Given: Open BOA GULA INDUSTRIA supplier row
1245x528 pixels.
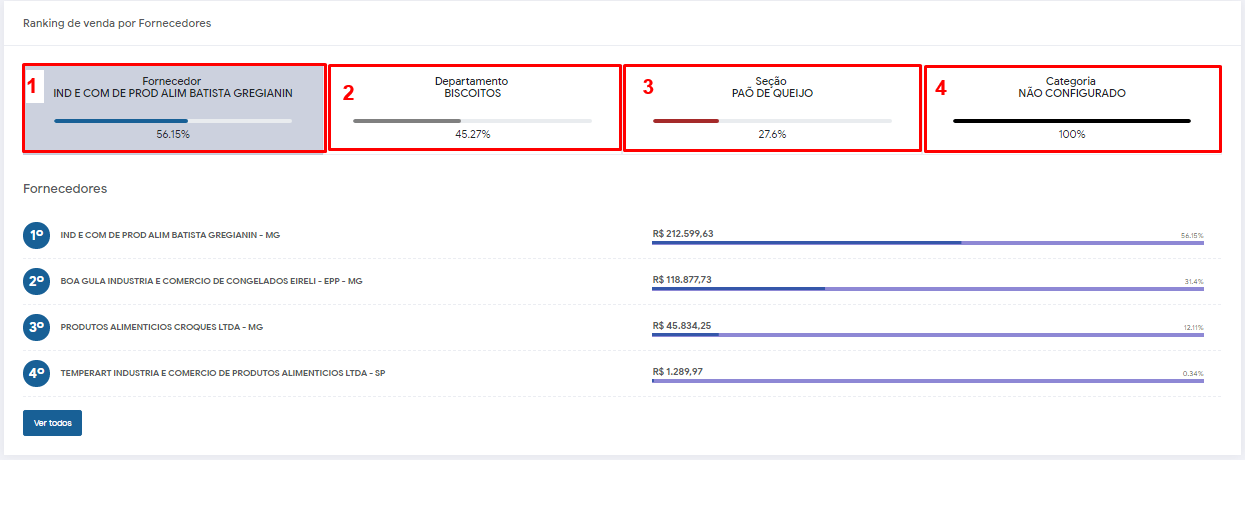Looking at the screenshot, I should pos(211,281).
